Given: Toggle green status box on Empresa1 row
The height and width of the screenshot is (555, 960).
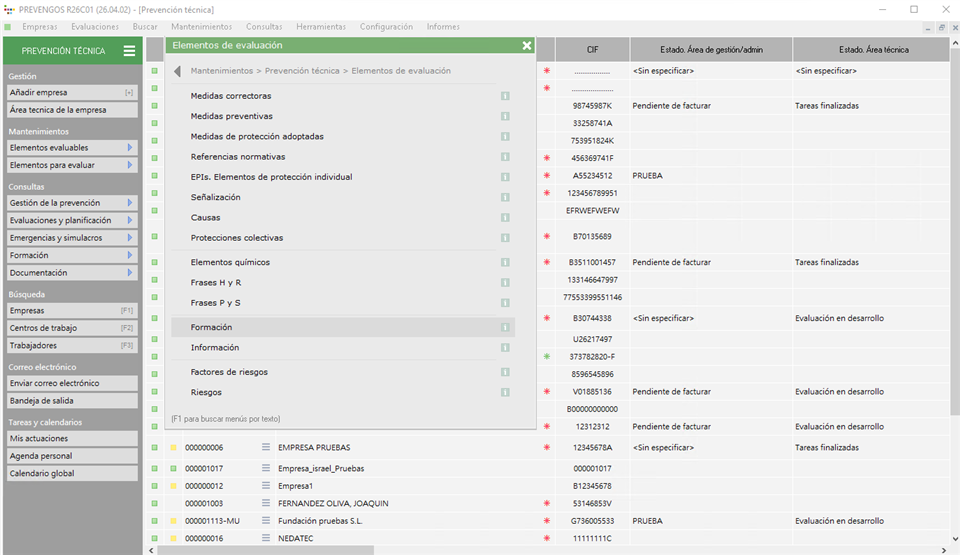Looking at the screenshot, I should point(155,485).
